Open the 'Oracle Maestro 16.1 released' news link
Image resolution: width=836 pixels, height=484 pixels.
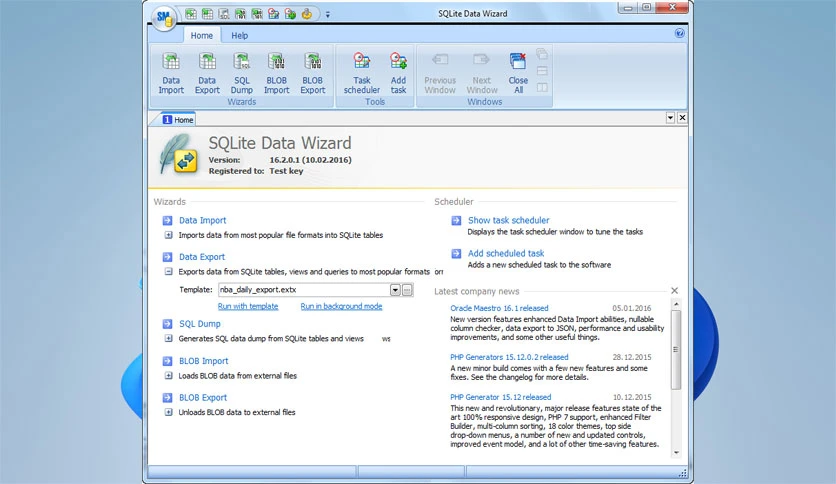coord(499,308)
